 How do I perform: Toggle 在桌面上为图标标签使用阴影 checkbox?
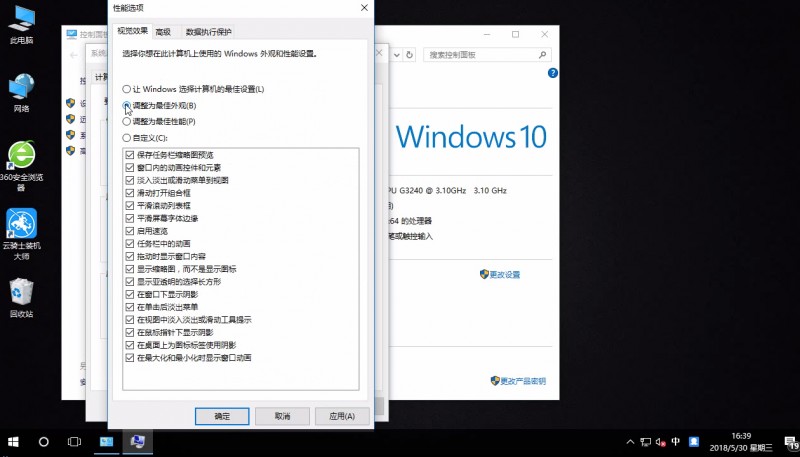click(130, 345)
